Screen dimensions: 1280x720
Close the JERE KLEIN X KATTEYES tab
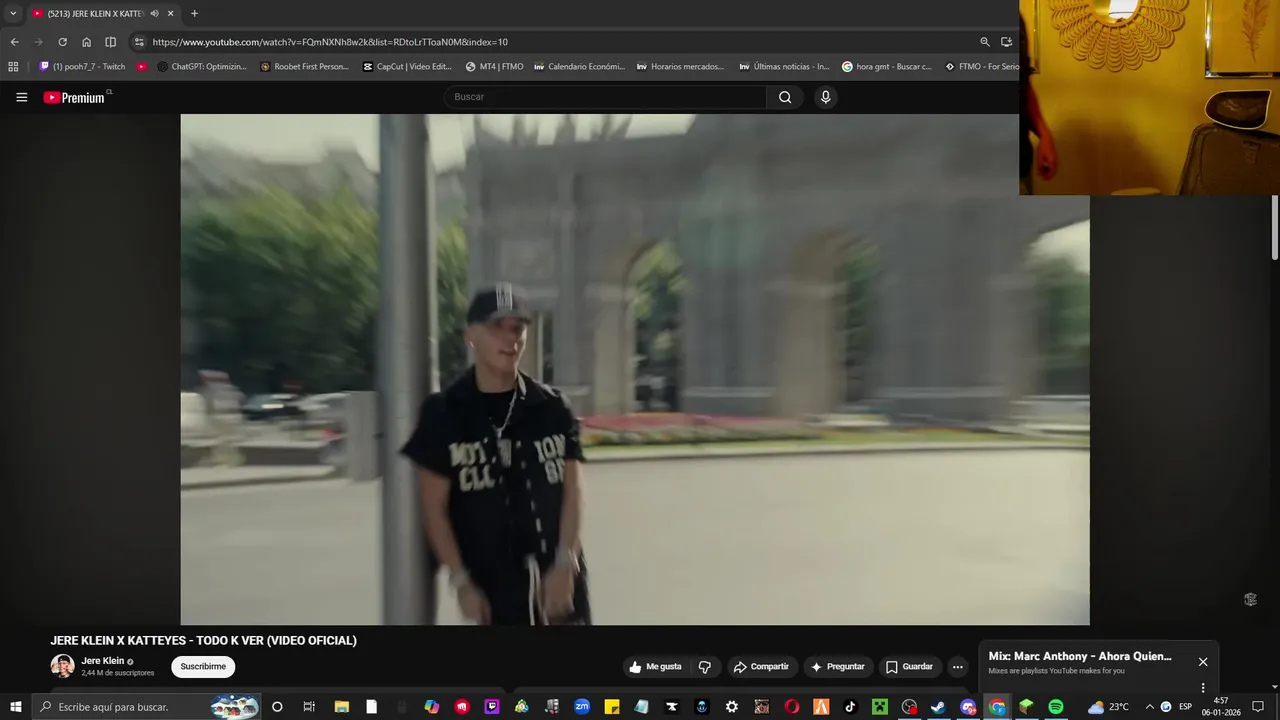[171, 14]
